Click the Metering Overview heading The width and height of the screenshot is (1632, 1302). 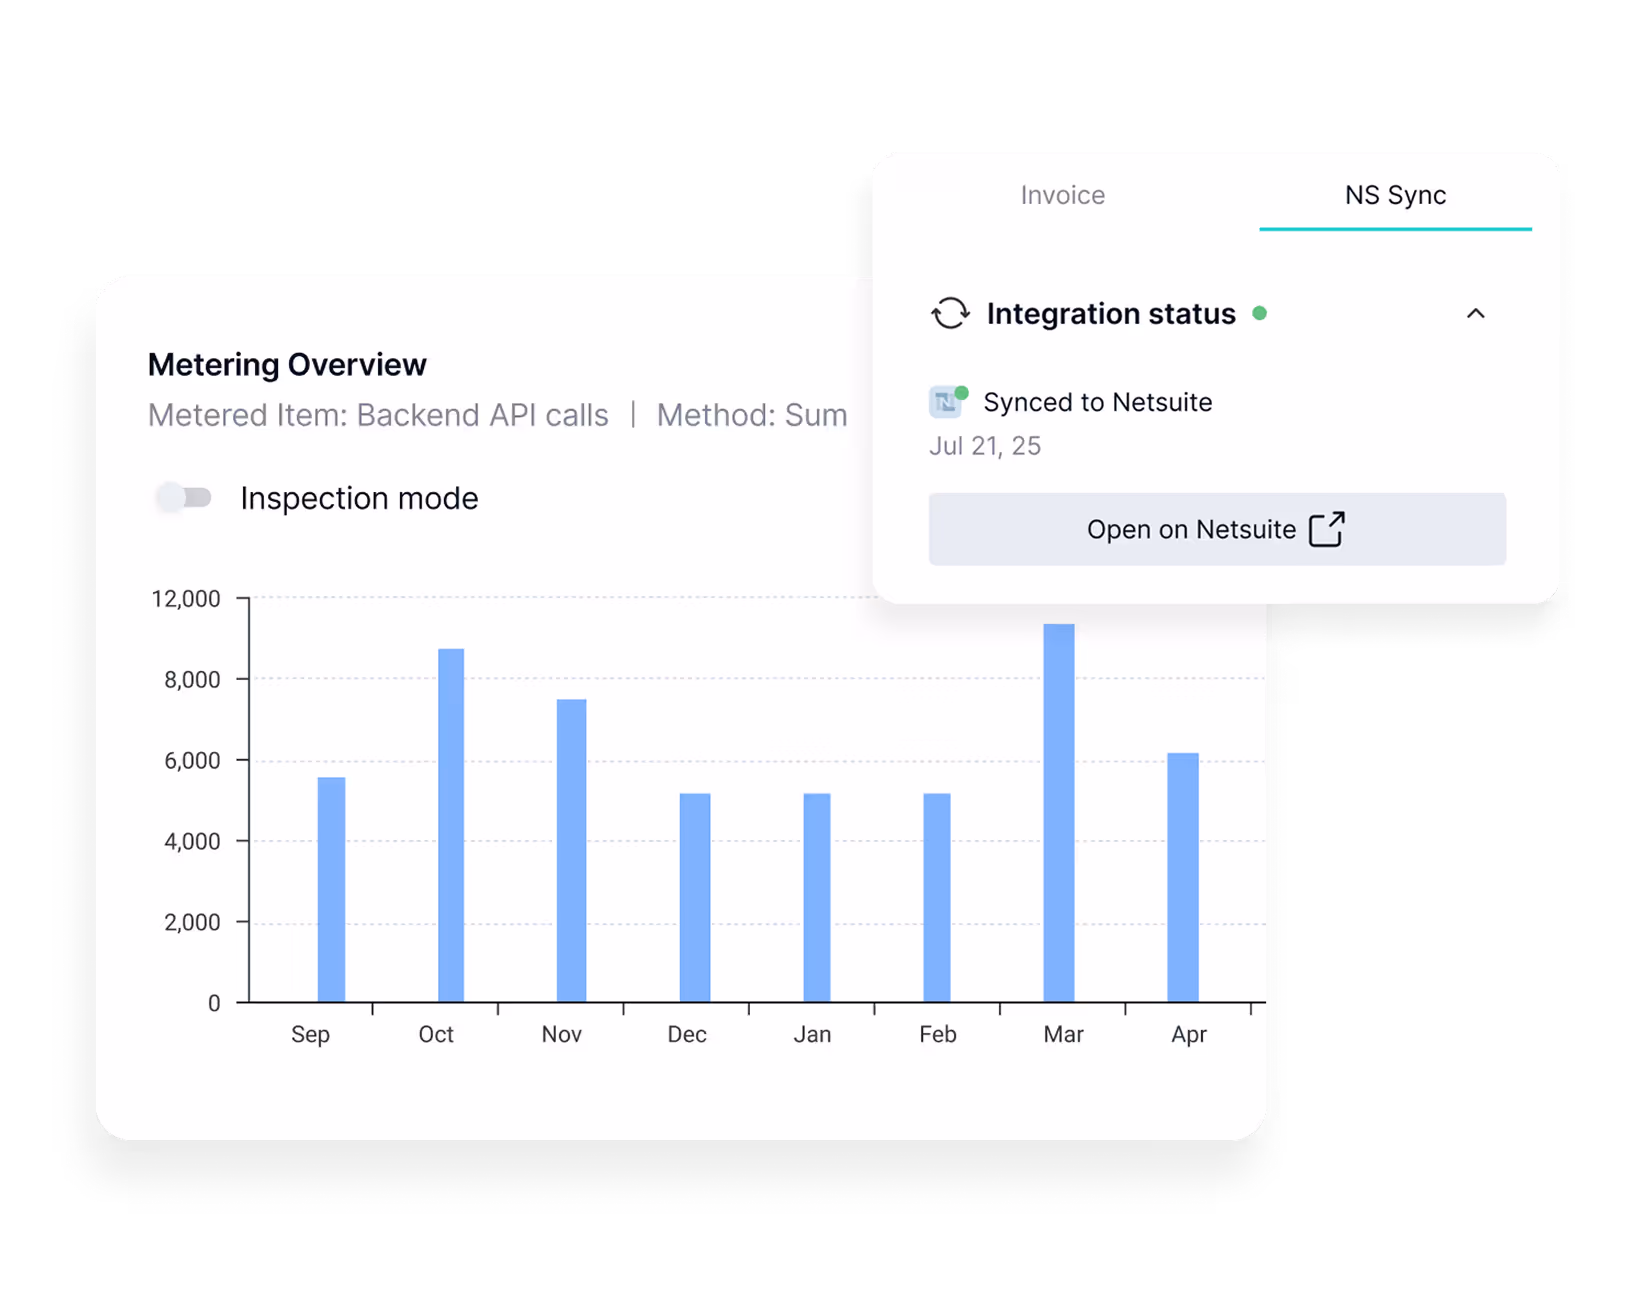click(287, 364)
